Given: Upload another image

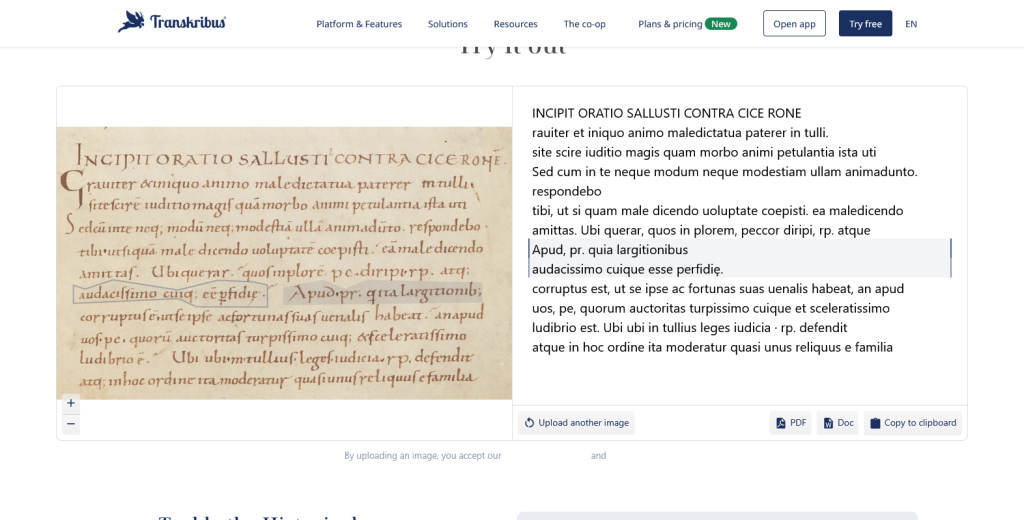Looking at the screenshot, I should [x=576, y=423].
